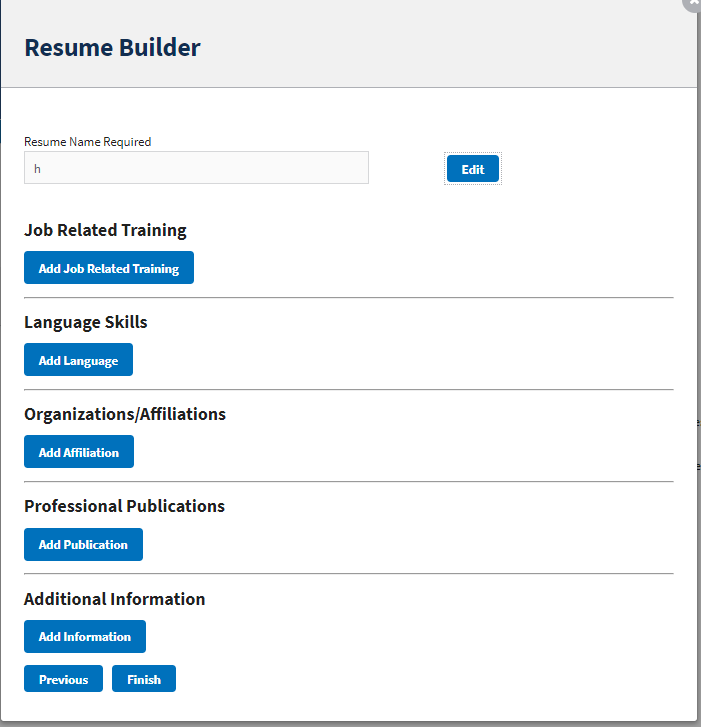Image resolution: width=701 pixels, height=727 pixels.
Task: Click the Add Publication button
Action: (83, 544)
